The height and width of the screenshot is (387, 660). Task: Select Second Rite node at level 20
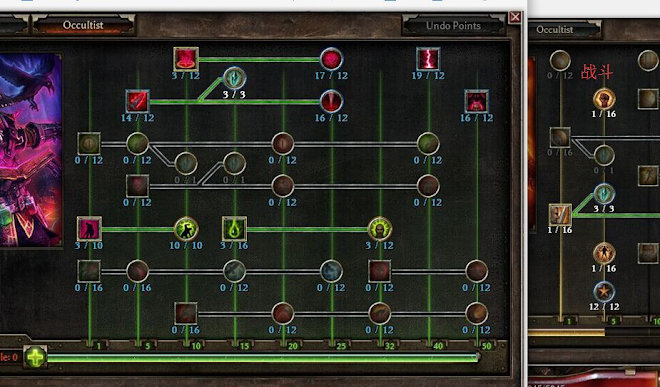click(x=283, y=186)
